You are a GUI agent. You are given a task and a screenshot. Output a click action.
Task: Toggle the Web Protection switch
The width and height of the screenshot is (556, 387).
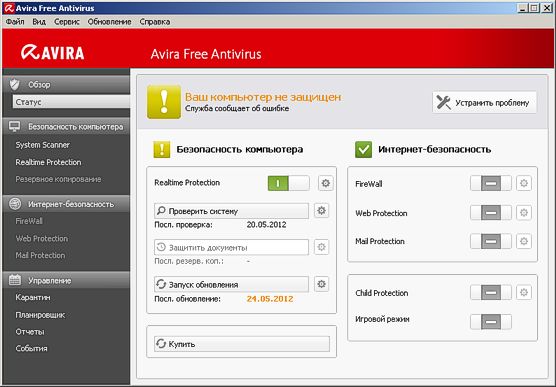point(491,212)
